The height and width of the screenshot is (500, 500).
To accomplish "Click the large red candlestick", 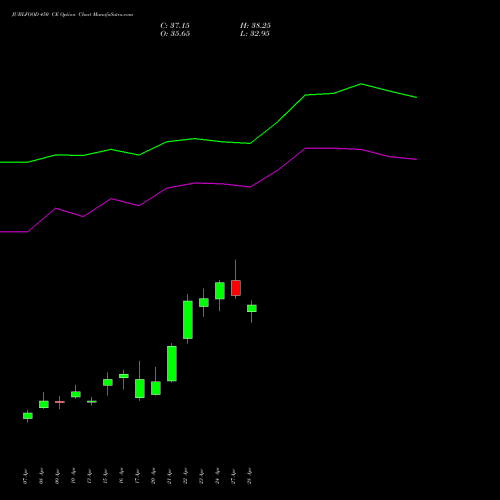I will click(236, 288).
